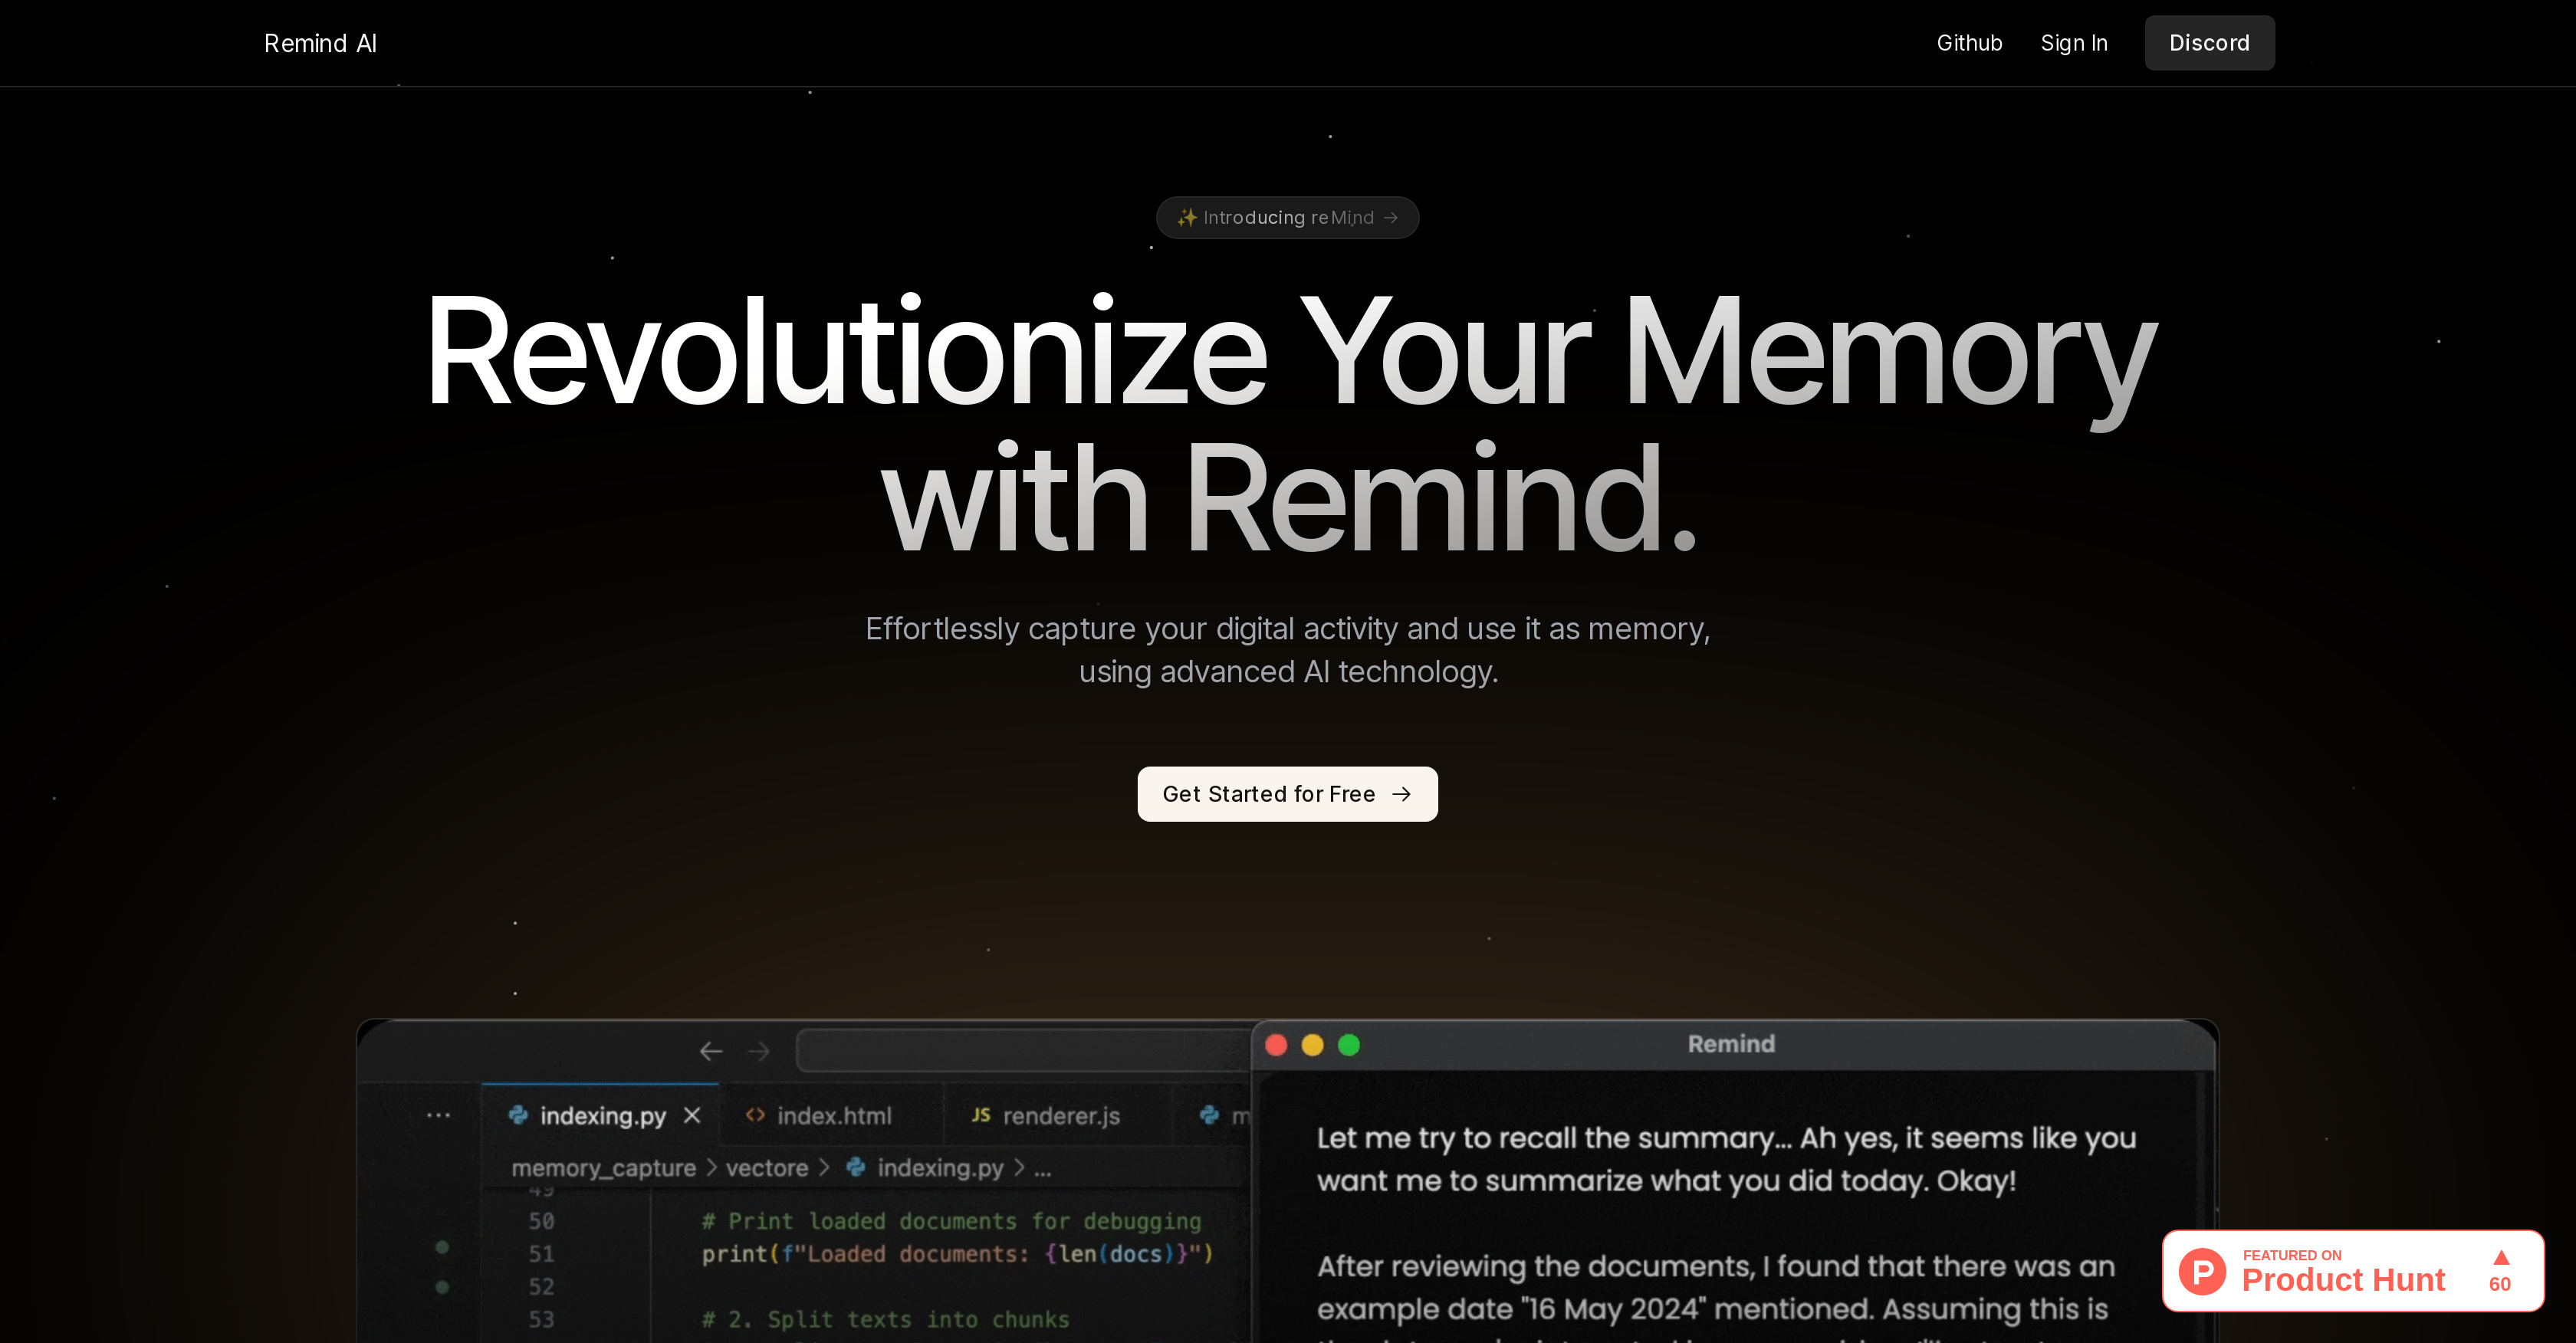The width and height of the screenshot is (2576, 1343).
Task: Click the Python icon on the indexing.py tab
Action: 519,1115
